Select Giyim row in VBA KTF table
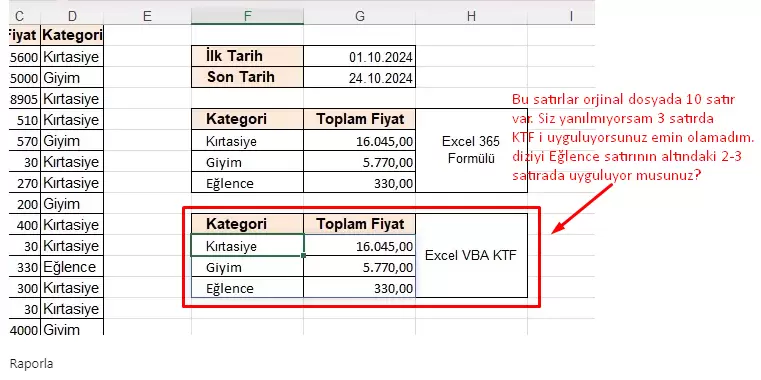 [x=248, y=266]
